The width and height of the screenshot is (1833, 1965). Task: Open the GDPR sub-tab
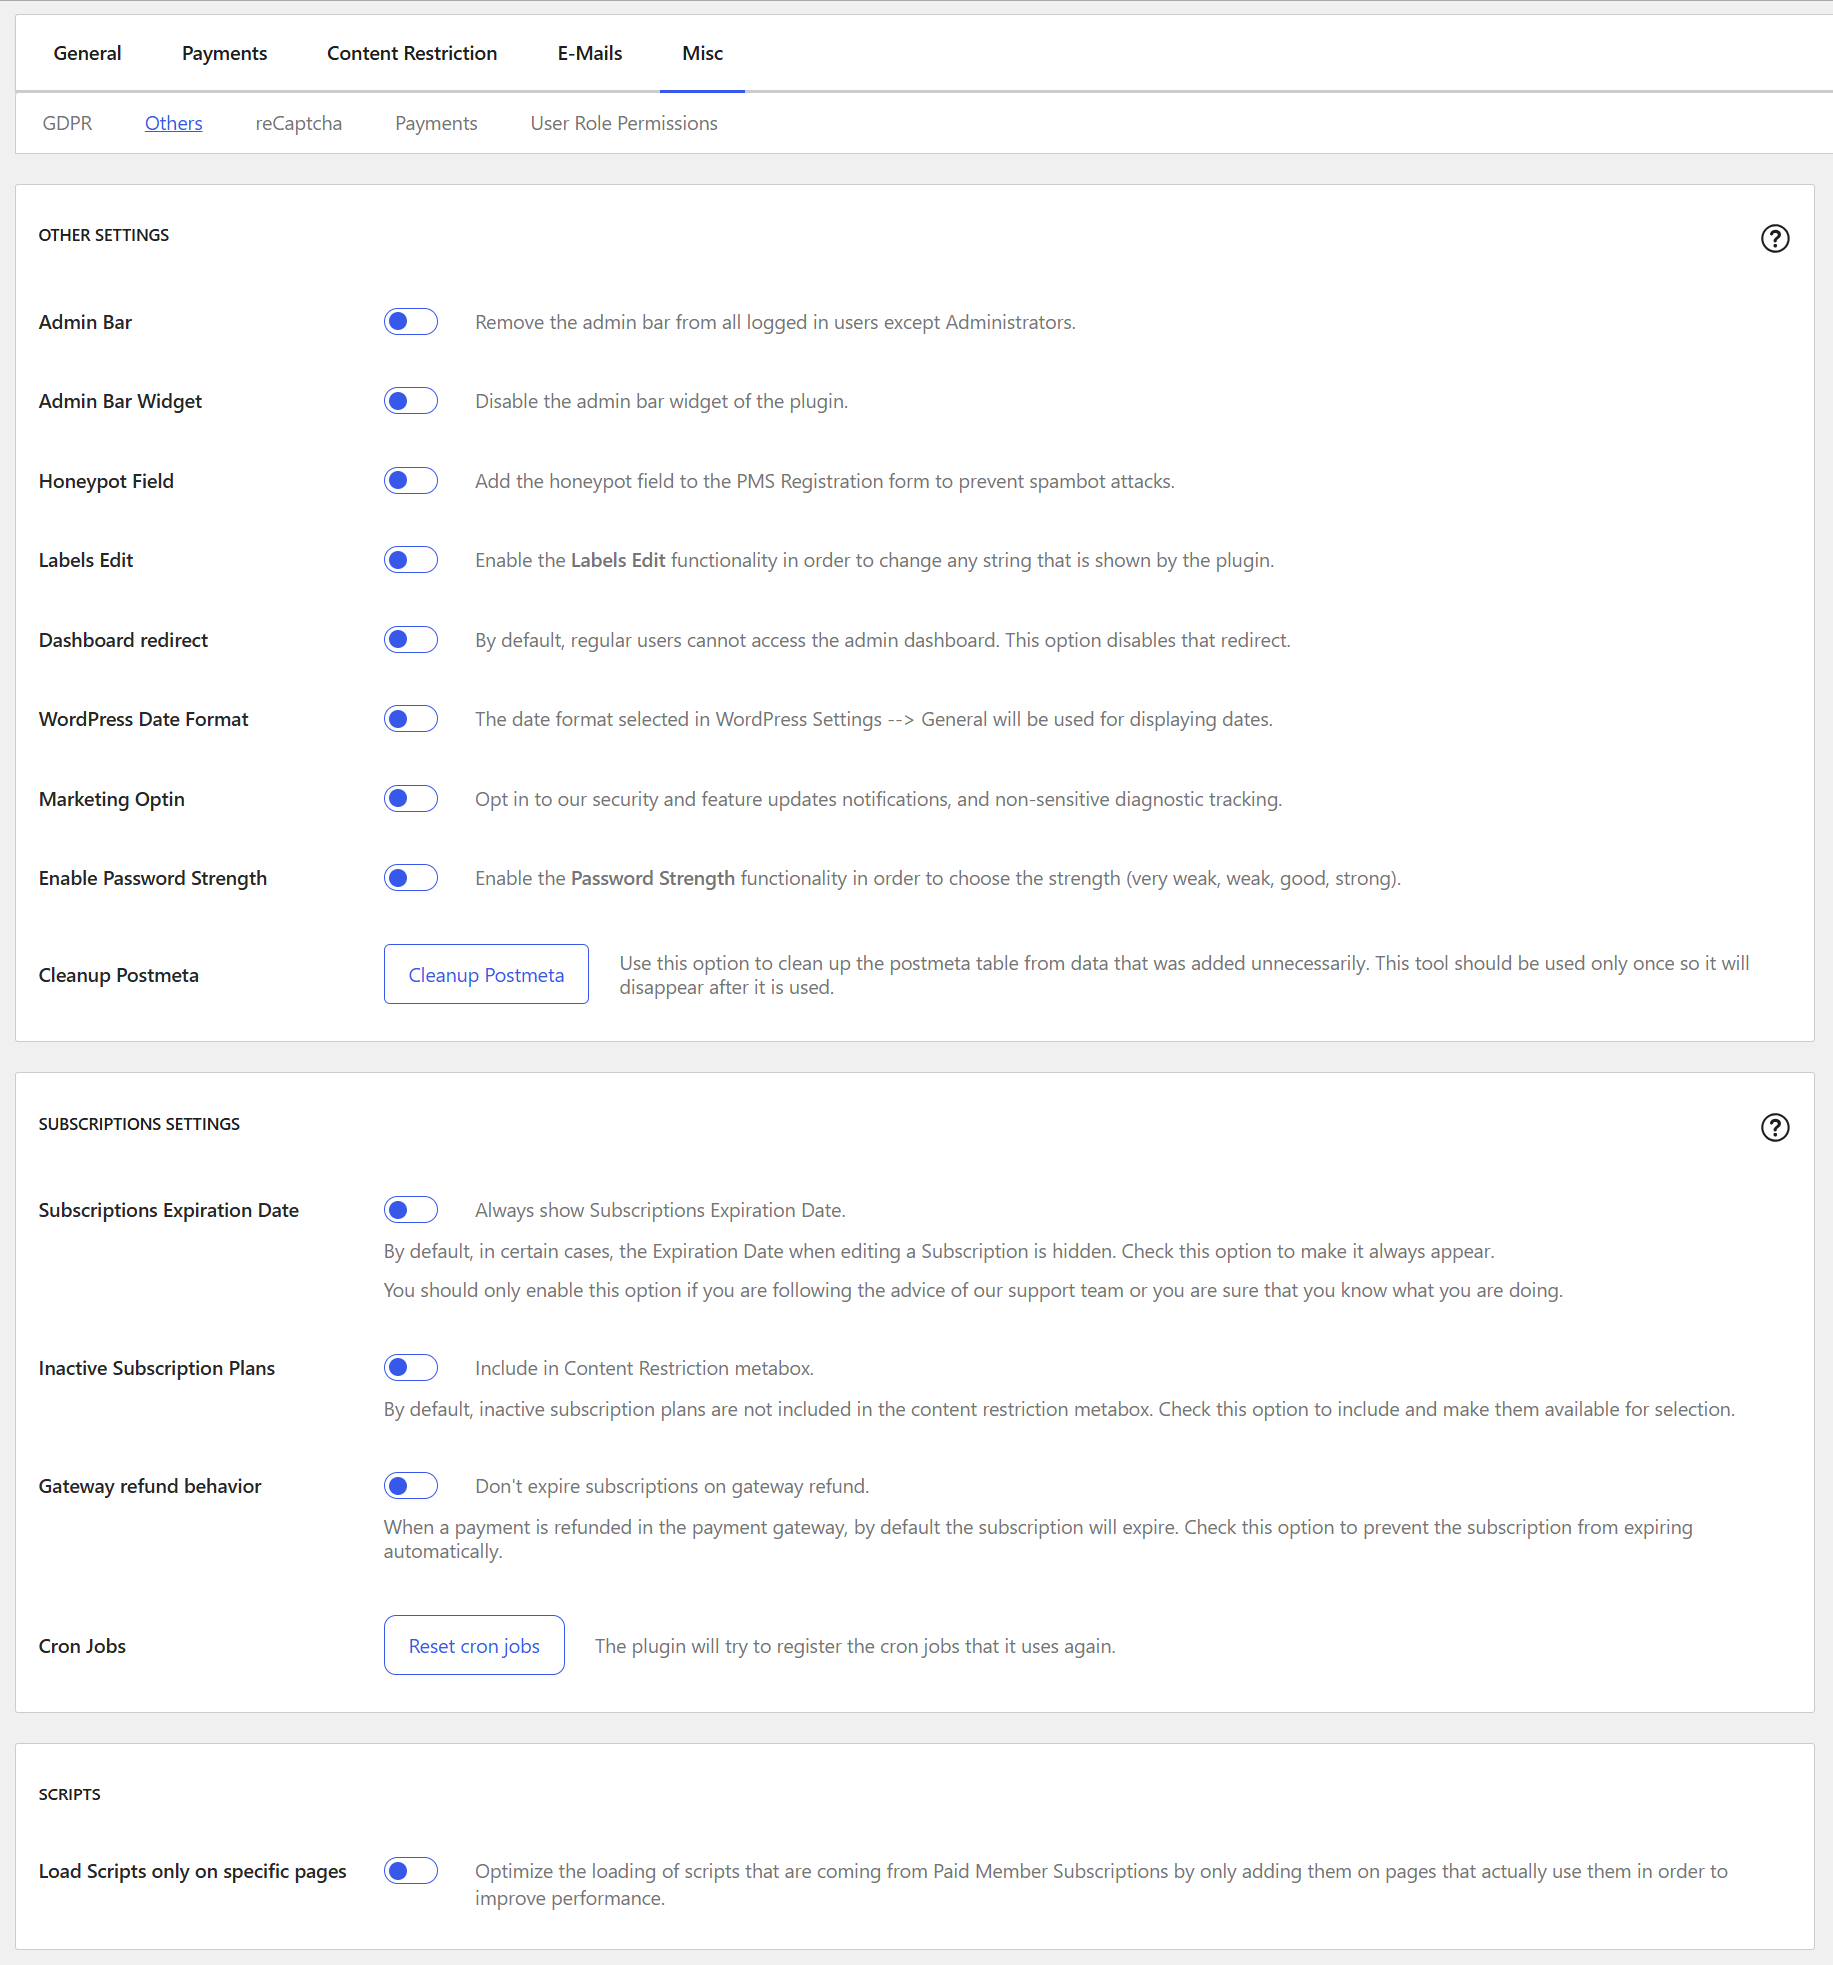click(x=67, y=123)
